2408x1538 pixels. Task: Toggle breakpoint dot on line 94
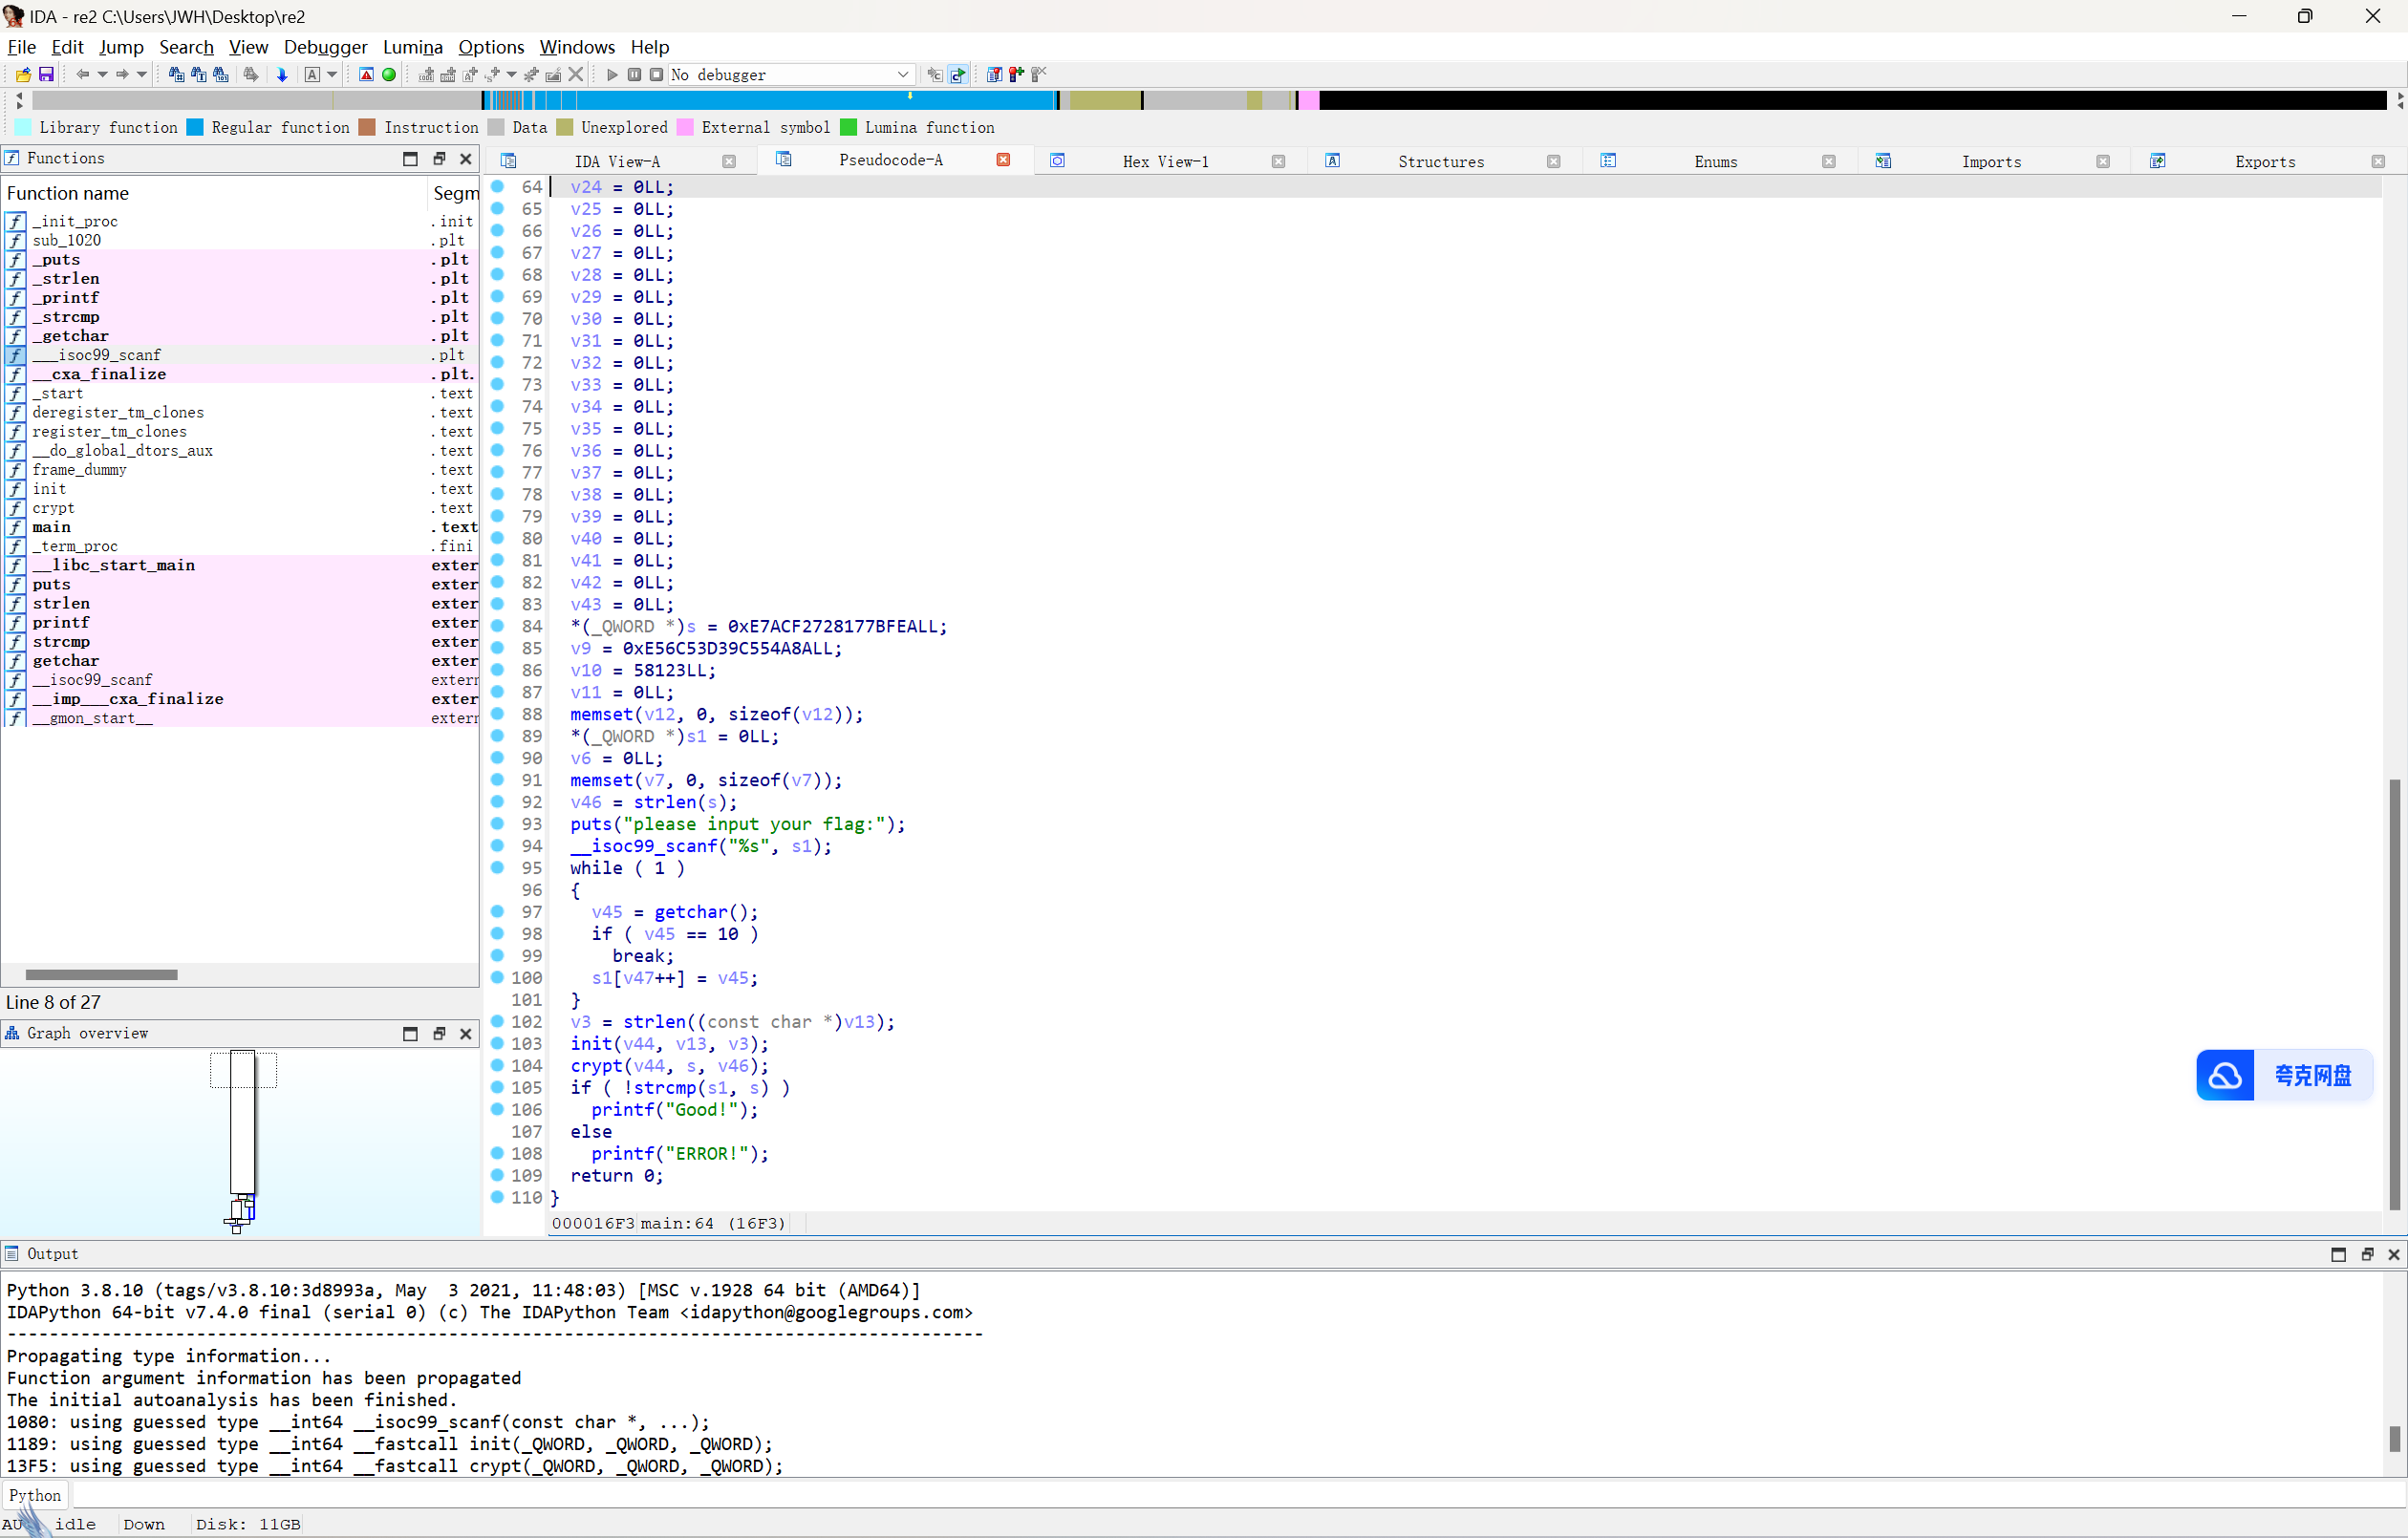click(497, 846)
